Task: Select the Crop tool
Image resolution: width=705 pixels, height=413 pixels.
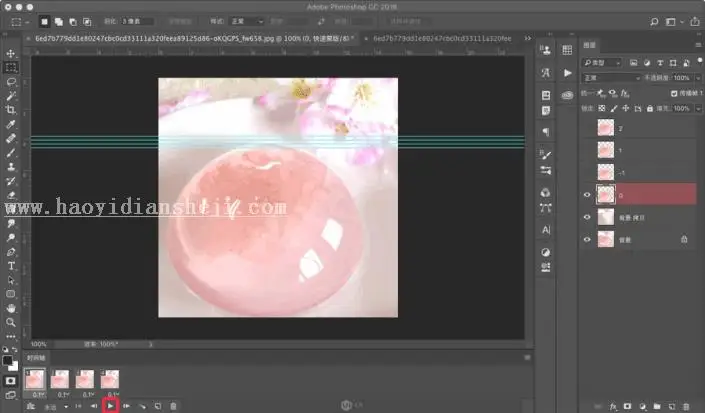Action: coord(11,110)
